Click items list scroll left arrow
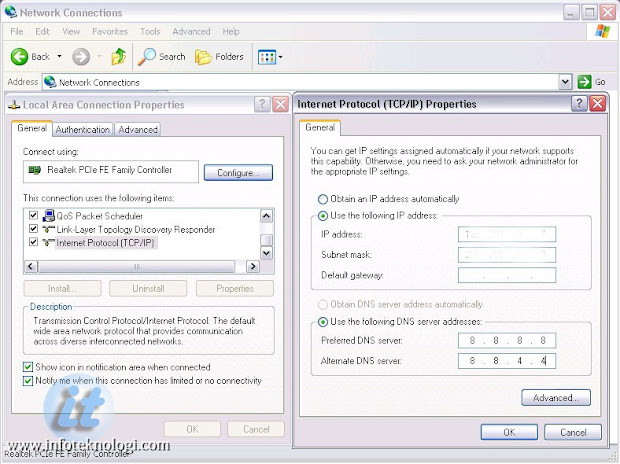The height and width of the screenshot is (464, 620). [31, 266]
